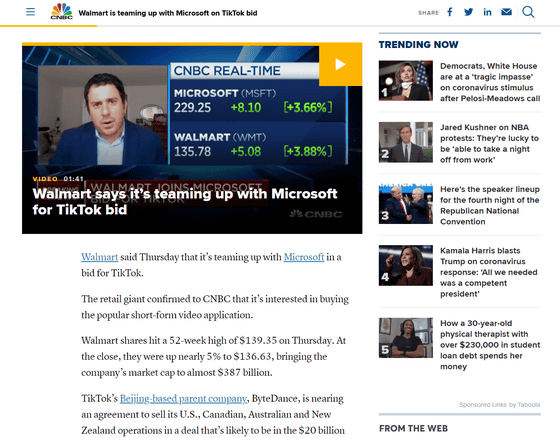Open Kamala Harris blasts Trump story

tap(489, 272)
